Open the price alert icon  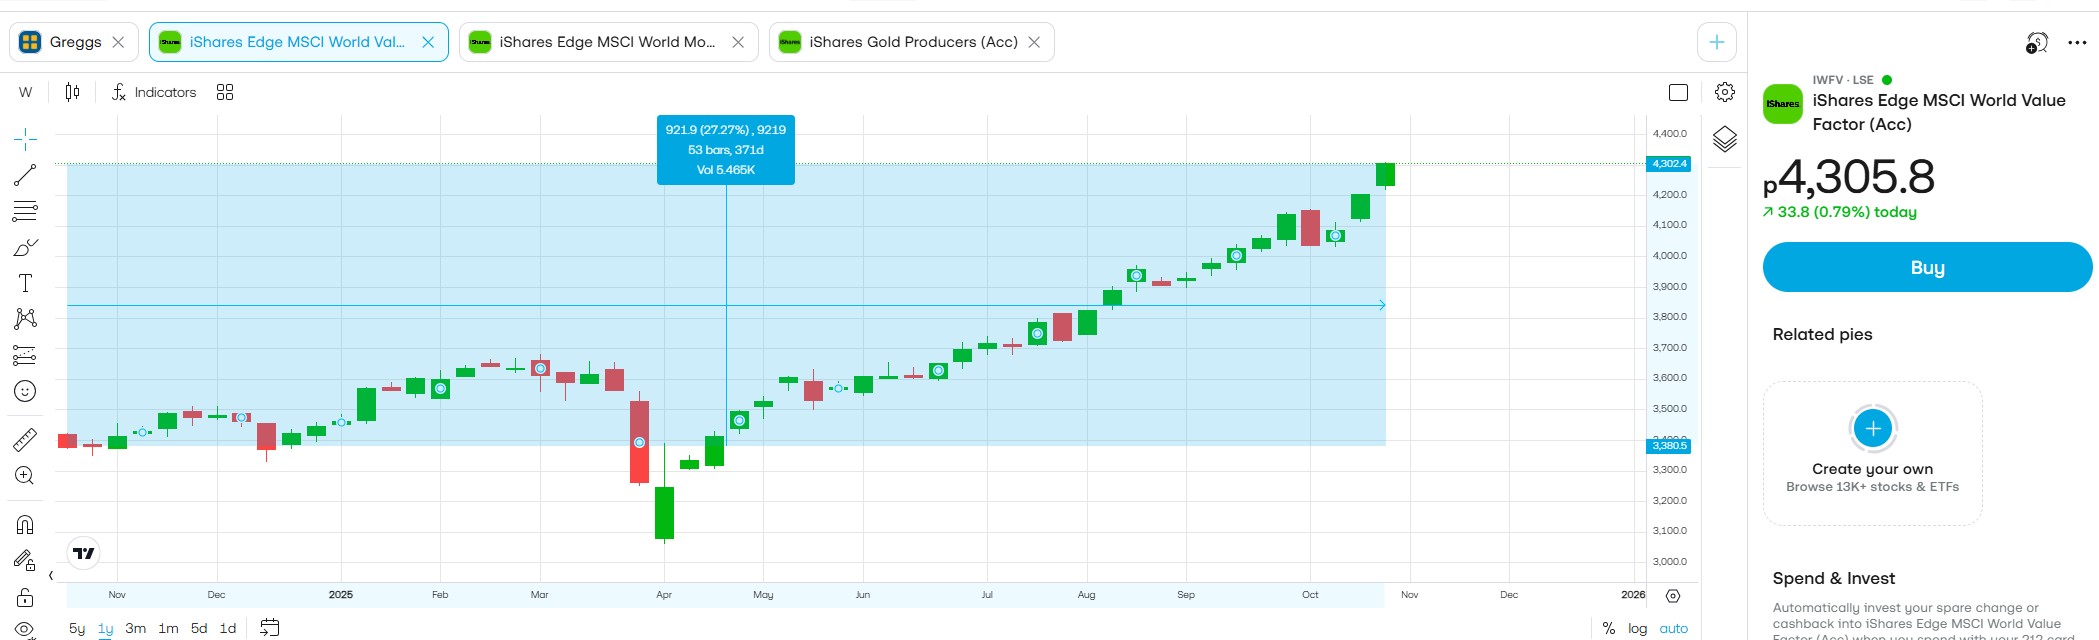point(2037,43)
